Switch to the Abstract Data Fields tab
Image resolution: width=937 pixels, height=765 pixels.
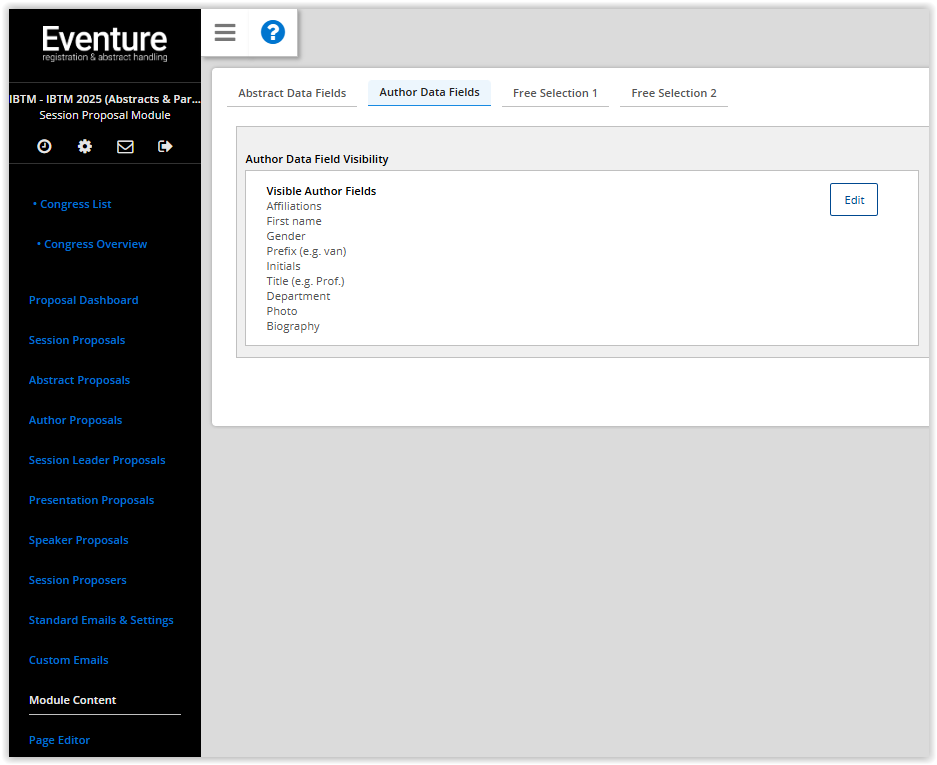point(291,92)
